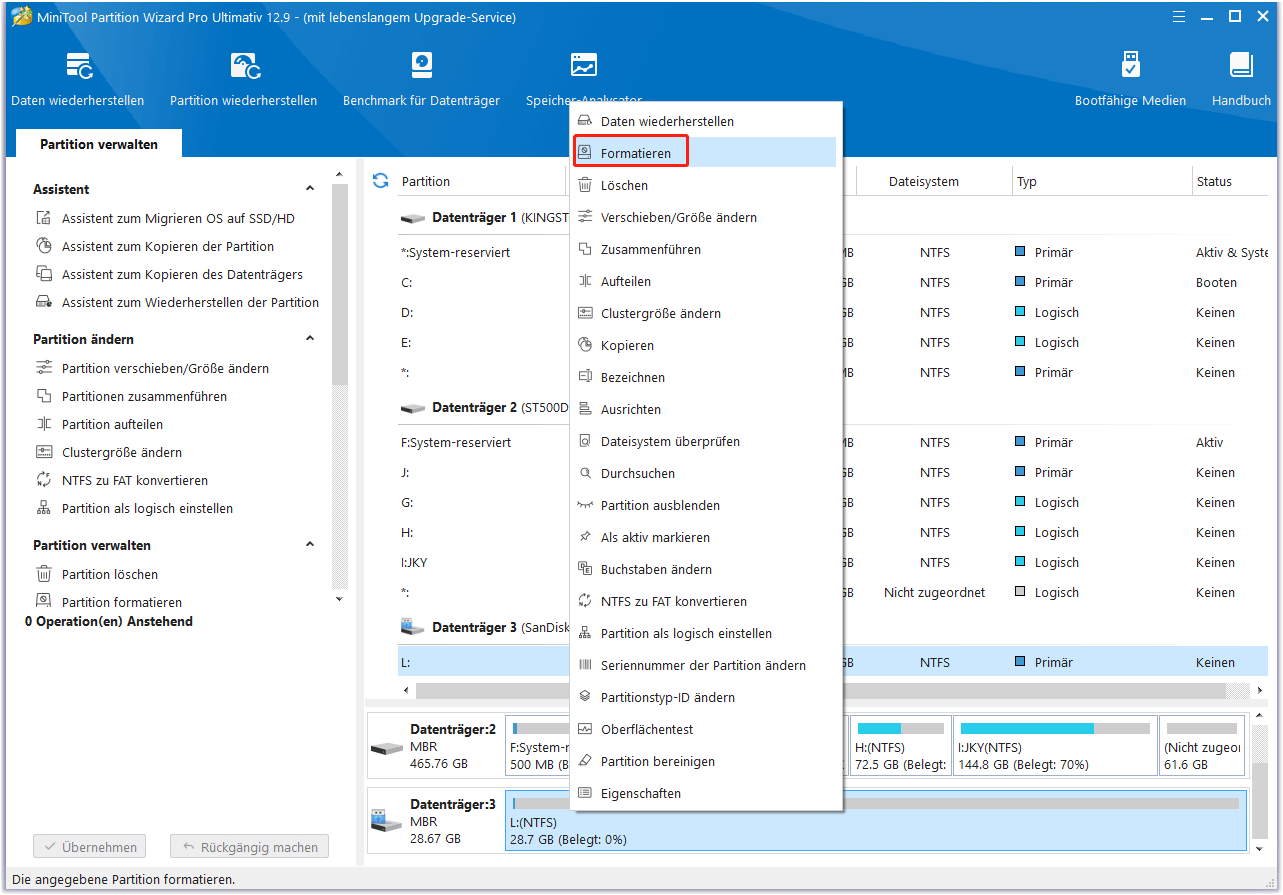Click the Übernehmen button
The image size is (1283, 895).
[90, 847]
